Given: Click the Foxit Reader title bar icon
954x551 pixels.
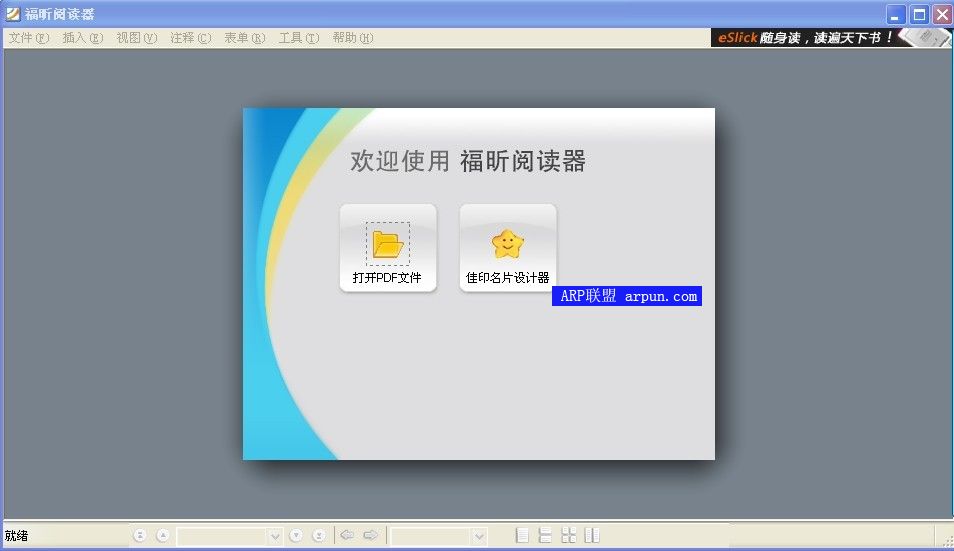Looking at the screenshot, I should [x=13, y=13].
